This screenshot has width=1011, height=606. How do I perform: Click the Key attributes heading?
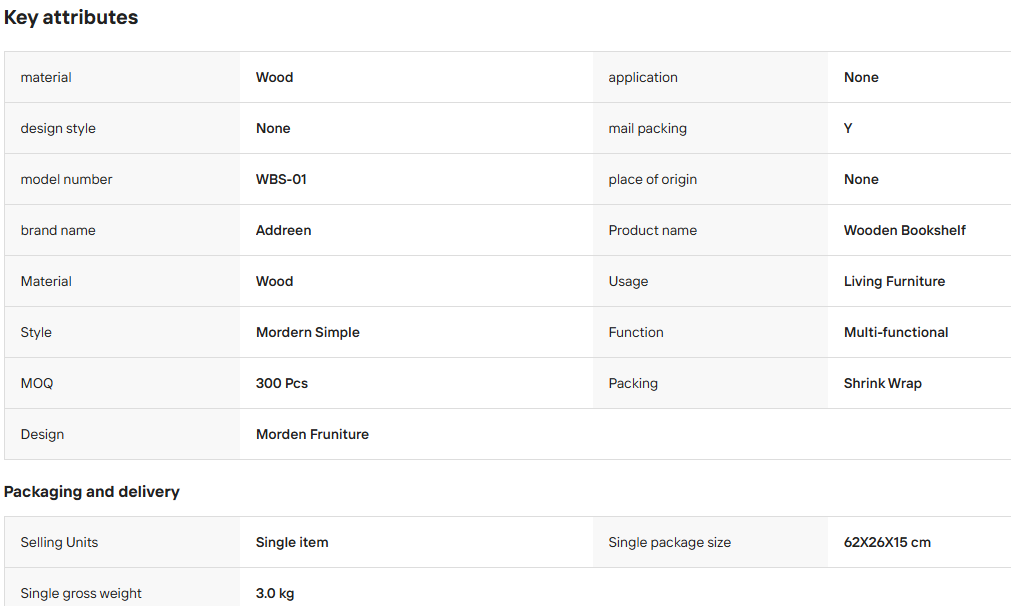pyautogui.click(x=71, y=17)
